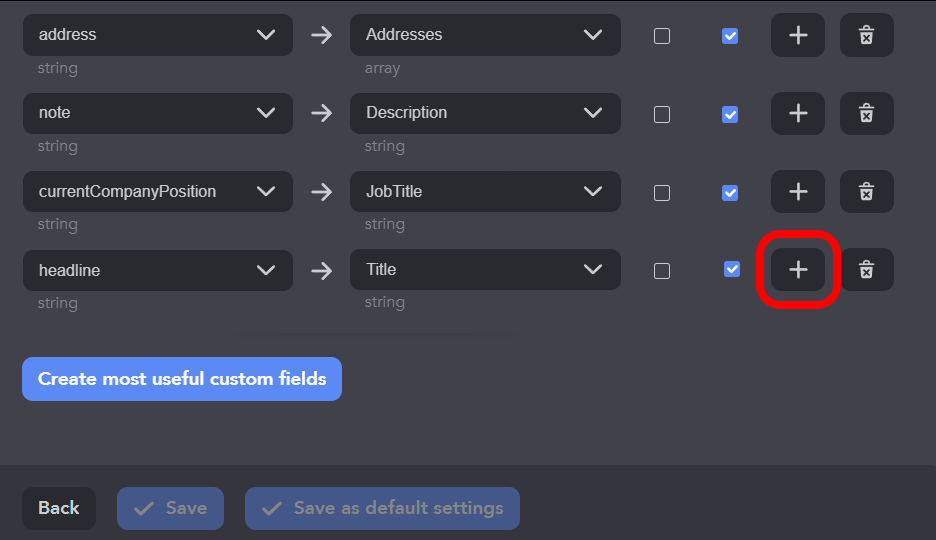Image resolution: width=936 pixels, height=540 pixels.
Task: Uncheck the blue checkbox in the currentCompanyPosition row
Action: click(730, 192)
